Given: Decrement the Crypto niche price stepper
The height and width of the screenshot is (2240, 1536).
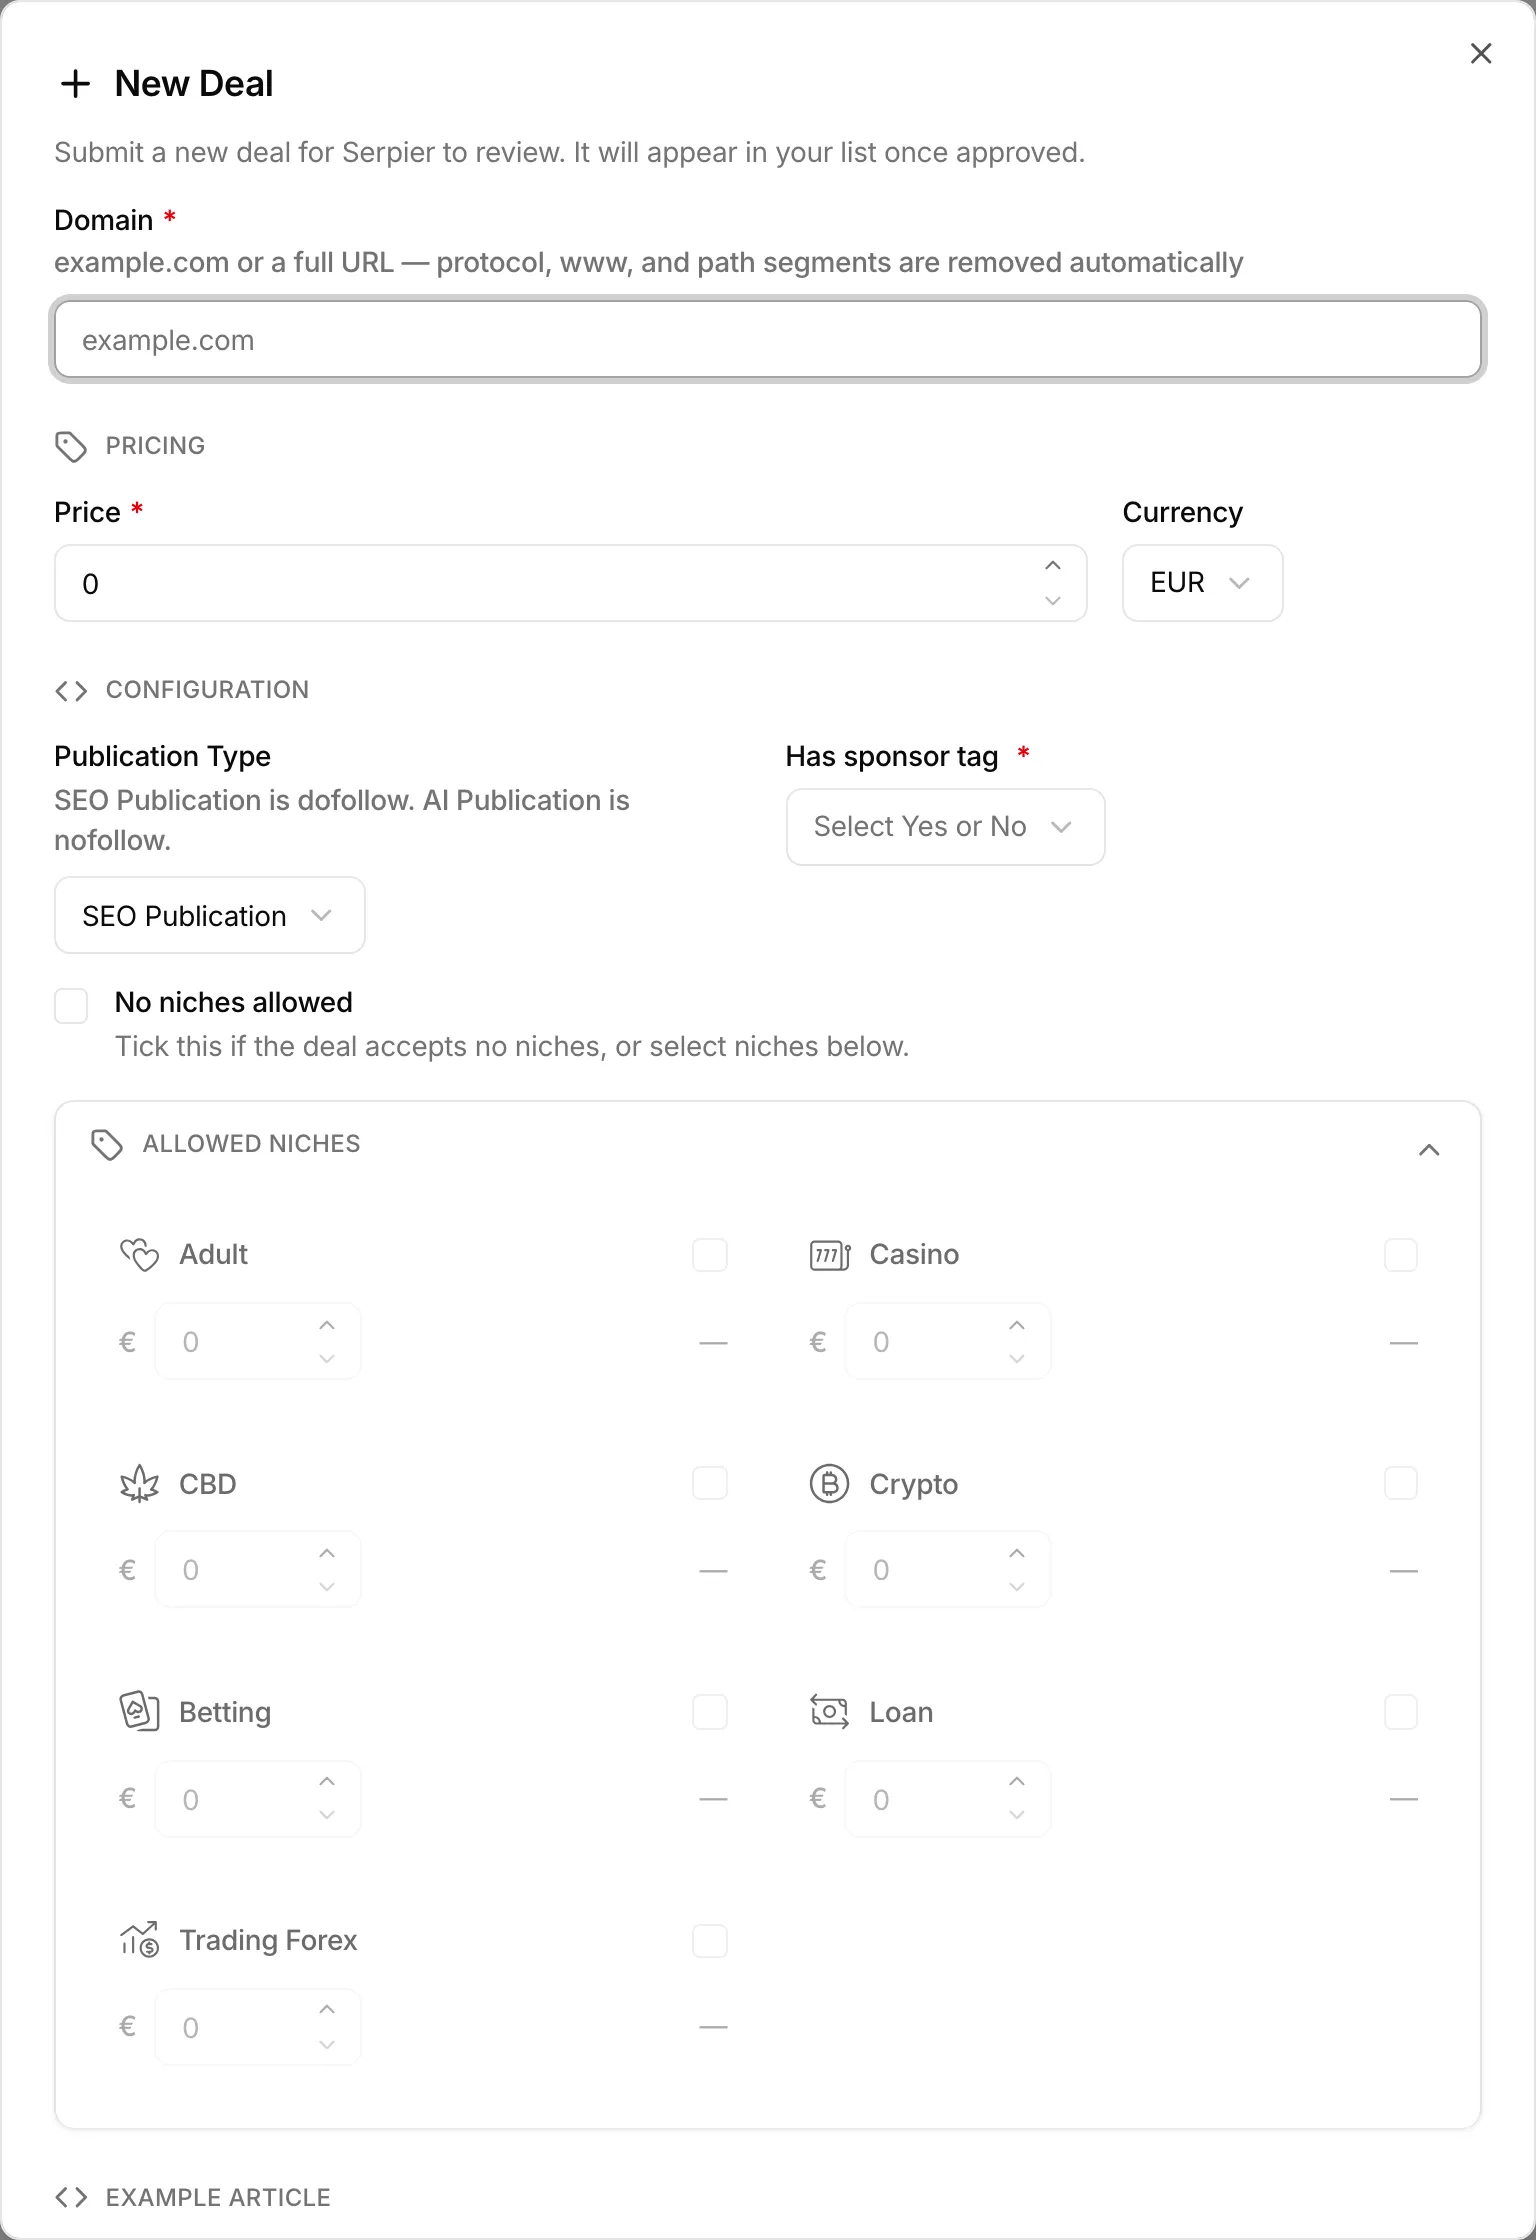Looking at the screenshot, I should [x=1017, y=1587].
